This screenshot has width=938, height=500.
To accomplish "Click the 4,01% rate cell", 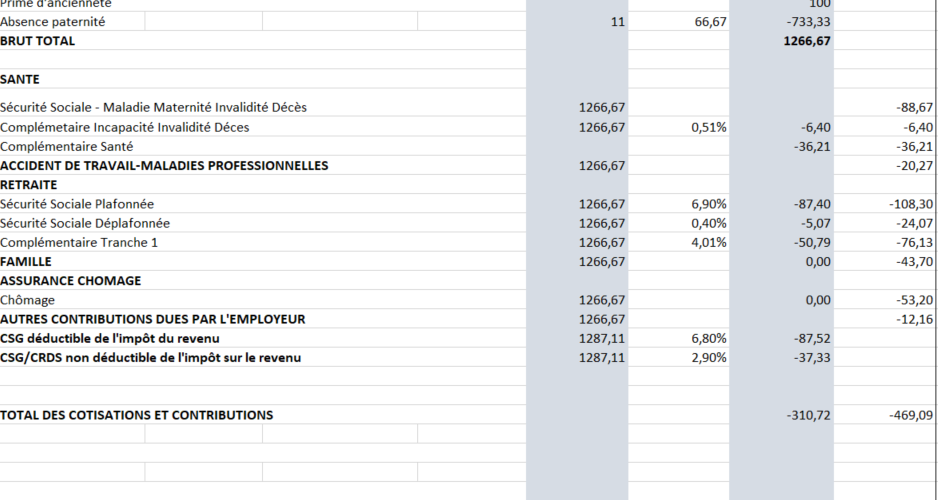I will 709,242.
